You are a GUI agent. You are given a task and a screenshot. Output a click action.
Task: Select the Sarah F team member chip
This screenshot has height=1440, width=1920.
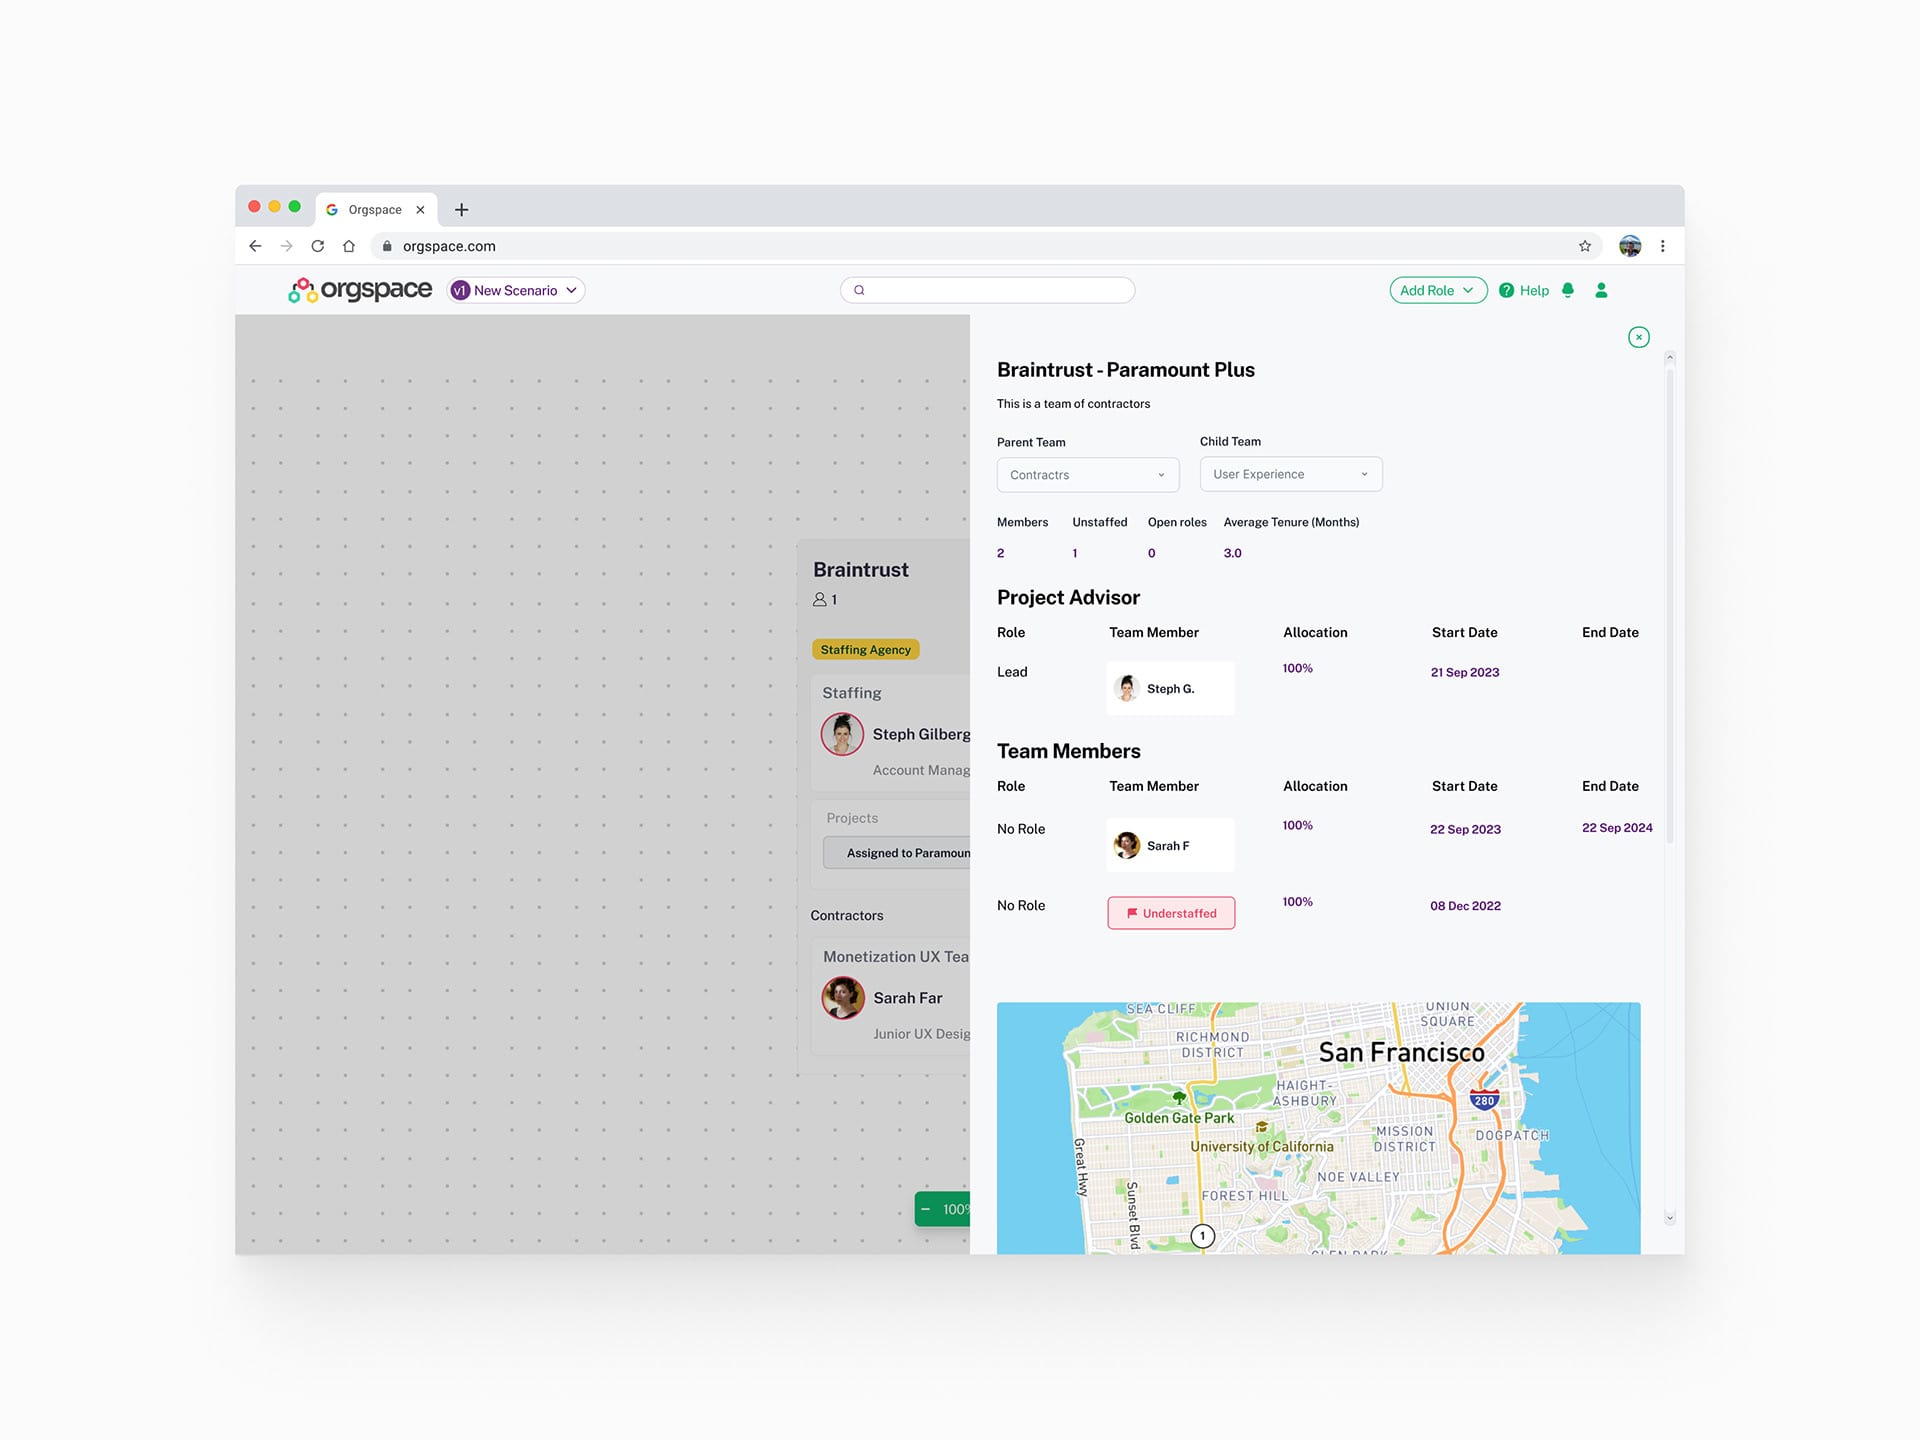click(x=1170, y=845)
